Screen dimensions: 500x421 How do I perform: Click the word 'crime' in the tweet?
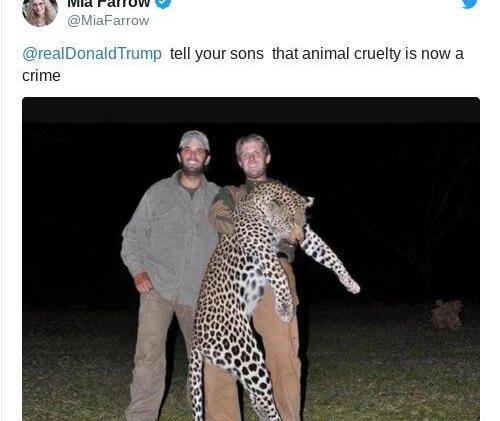[41, 76]
